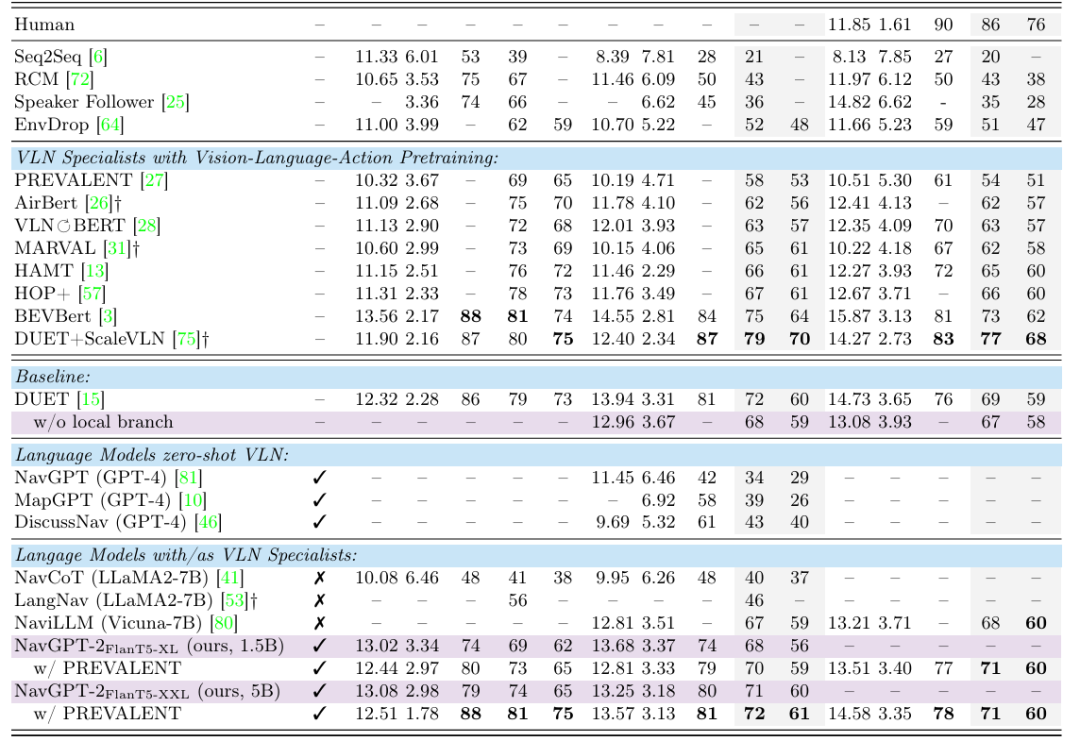This screenshot has width=1080, height=741.
Task: Click value 11.33 in Seq2Seq row
Action: point(376,56)
